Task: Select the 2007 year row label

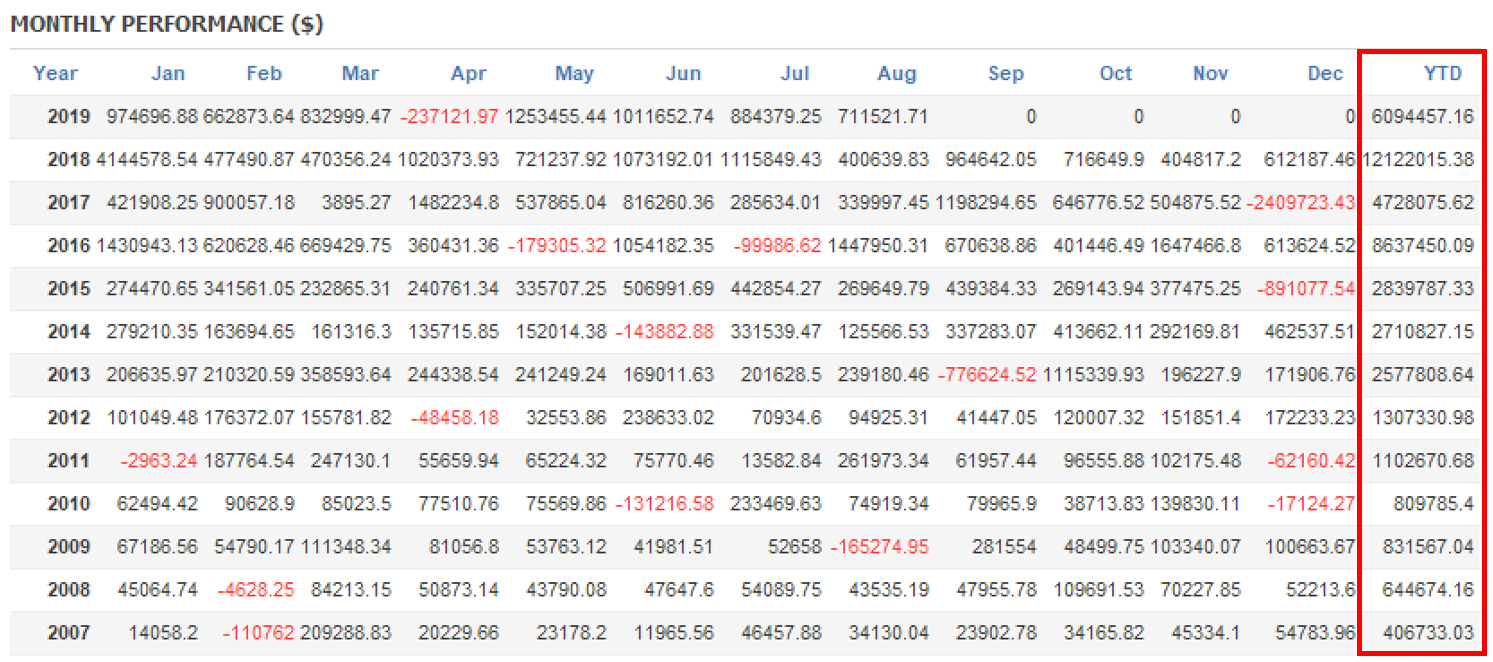Action: (x=69, y=632)
